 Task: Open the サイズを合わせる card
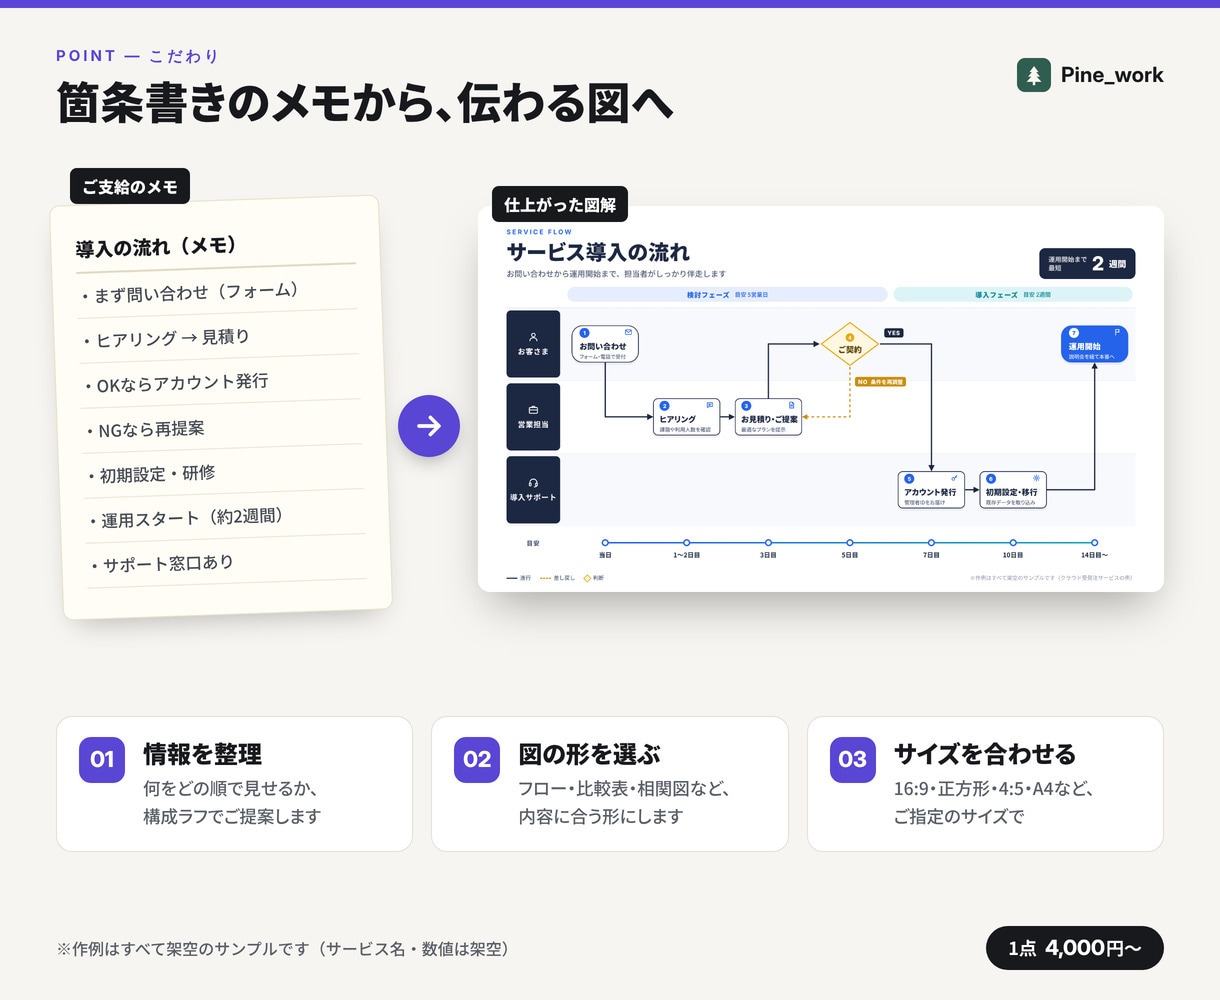tap(985, 784)
